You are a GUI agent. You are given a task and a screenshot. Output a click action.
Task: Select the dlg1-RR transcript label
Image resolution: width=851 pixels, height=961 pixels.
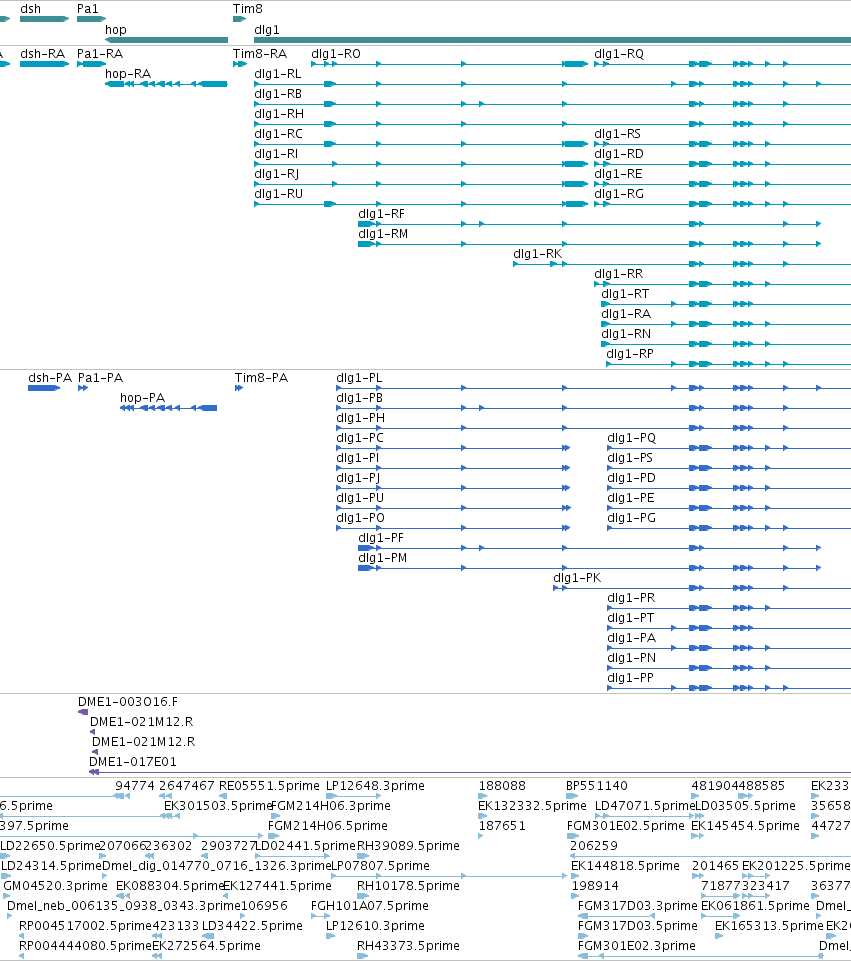(x=619, y=274)
